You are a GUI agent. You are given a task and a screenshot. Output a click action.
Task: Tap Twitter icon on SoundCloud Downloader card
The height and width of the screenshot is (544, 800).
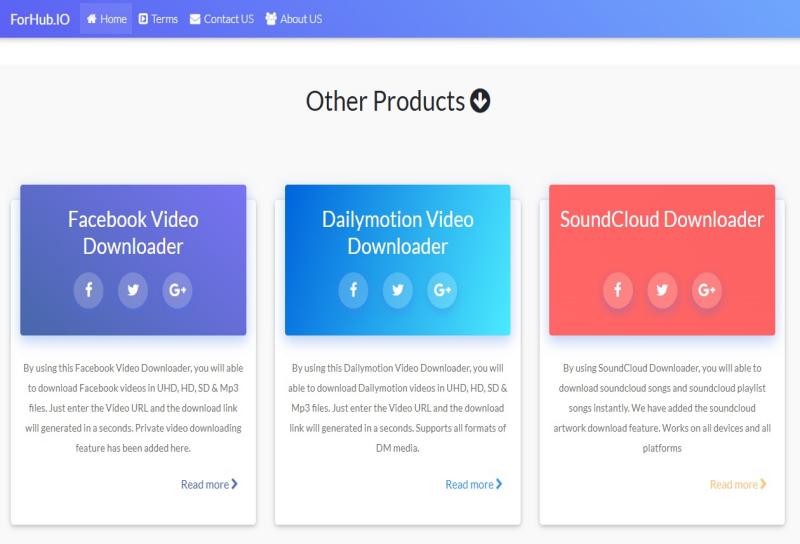point(662,290)
